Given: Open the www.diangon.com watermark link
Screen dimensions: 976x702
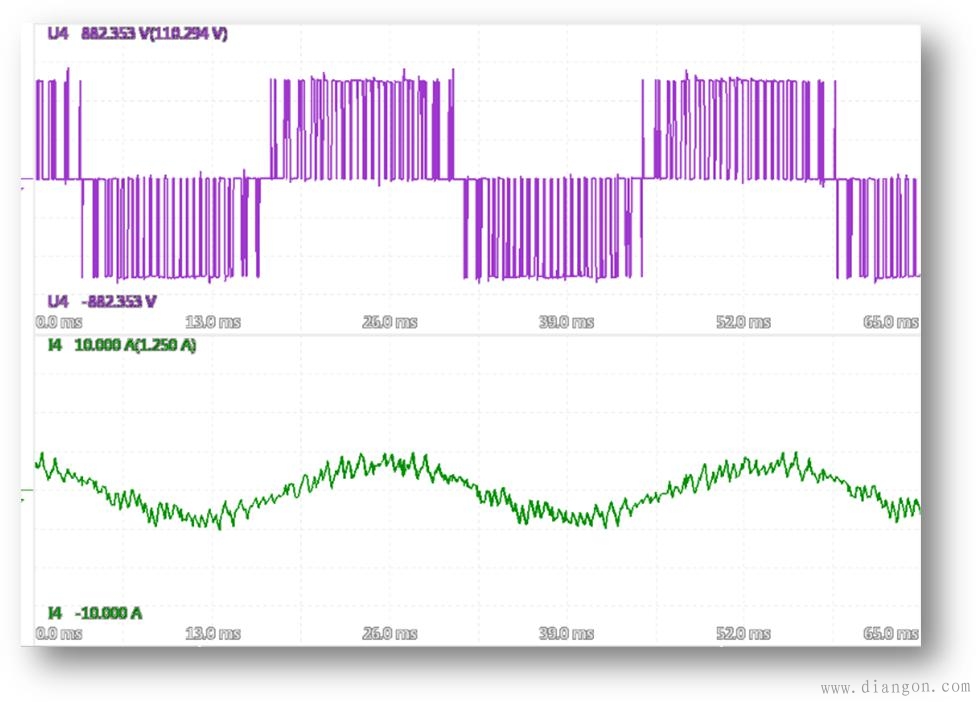Looking at the screenshot, I should (x=894, y=687).
